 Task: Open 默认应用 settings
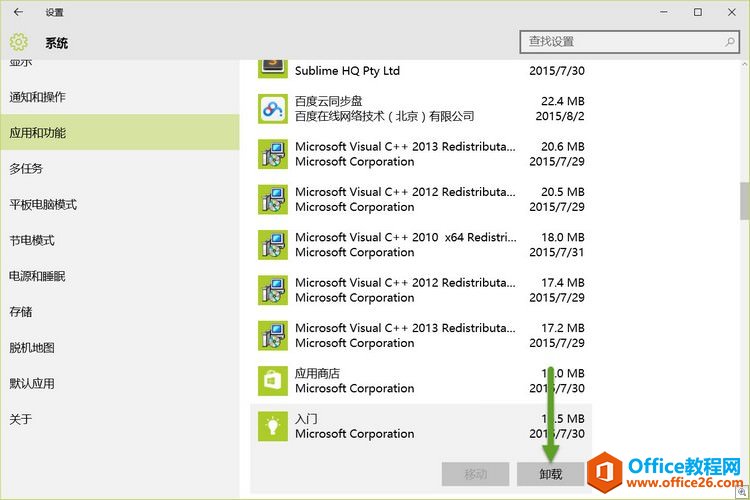click(120, 383)
